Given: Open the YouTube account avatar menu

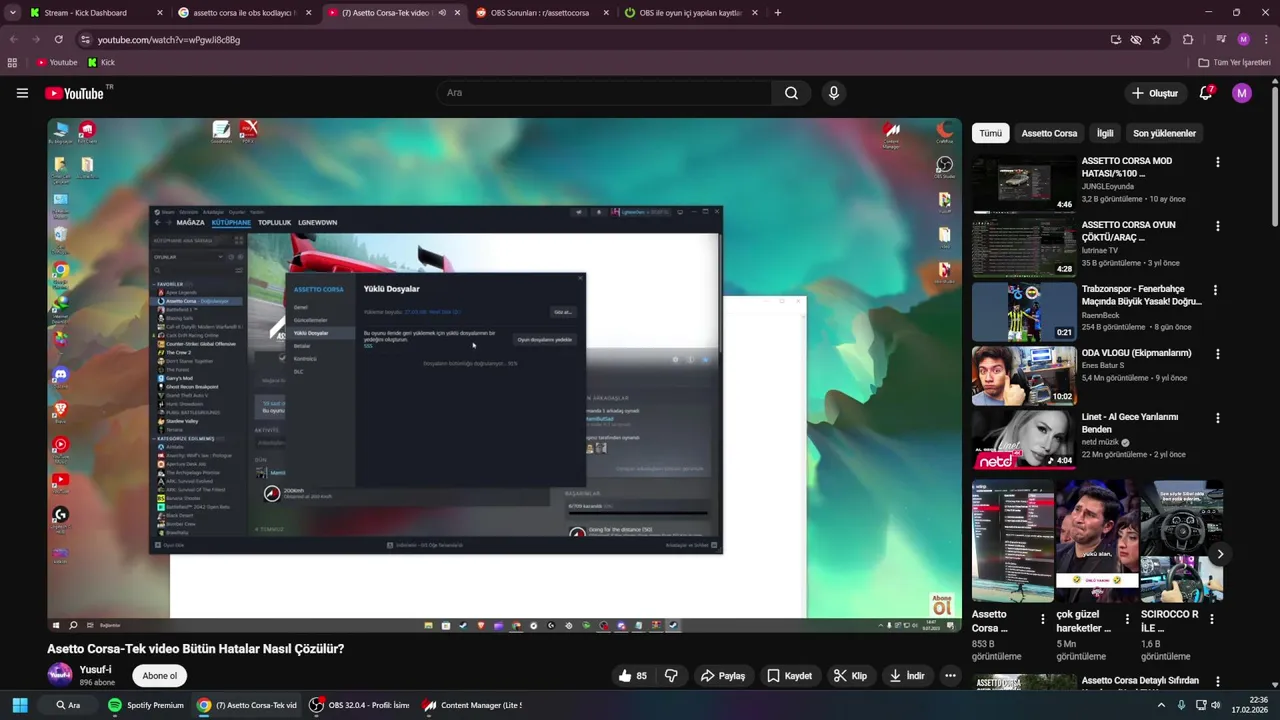Looking at the screenshot, I should 1242,93.
